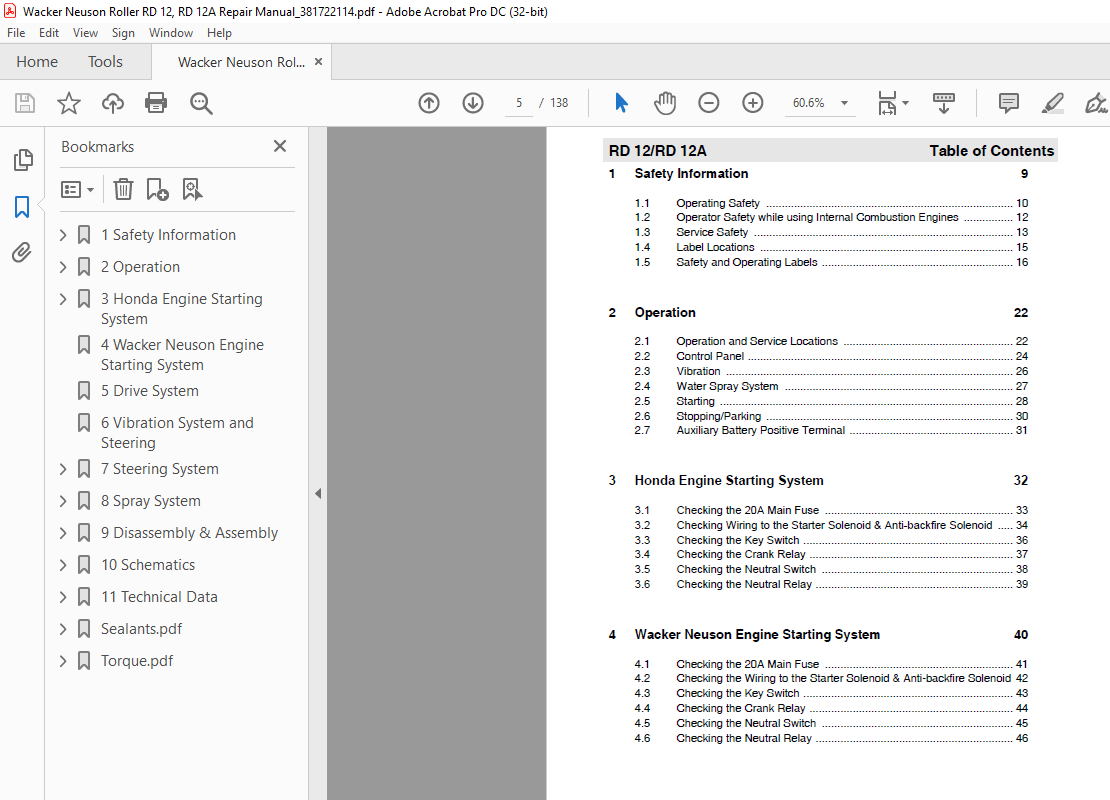This screenshot has width=1110, height=800.
Task: Jump to 1.1 Operating Safety entry
Action: [831, 203]
